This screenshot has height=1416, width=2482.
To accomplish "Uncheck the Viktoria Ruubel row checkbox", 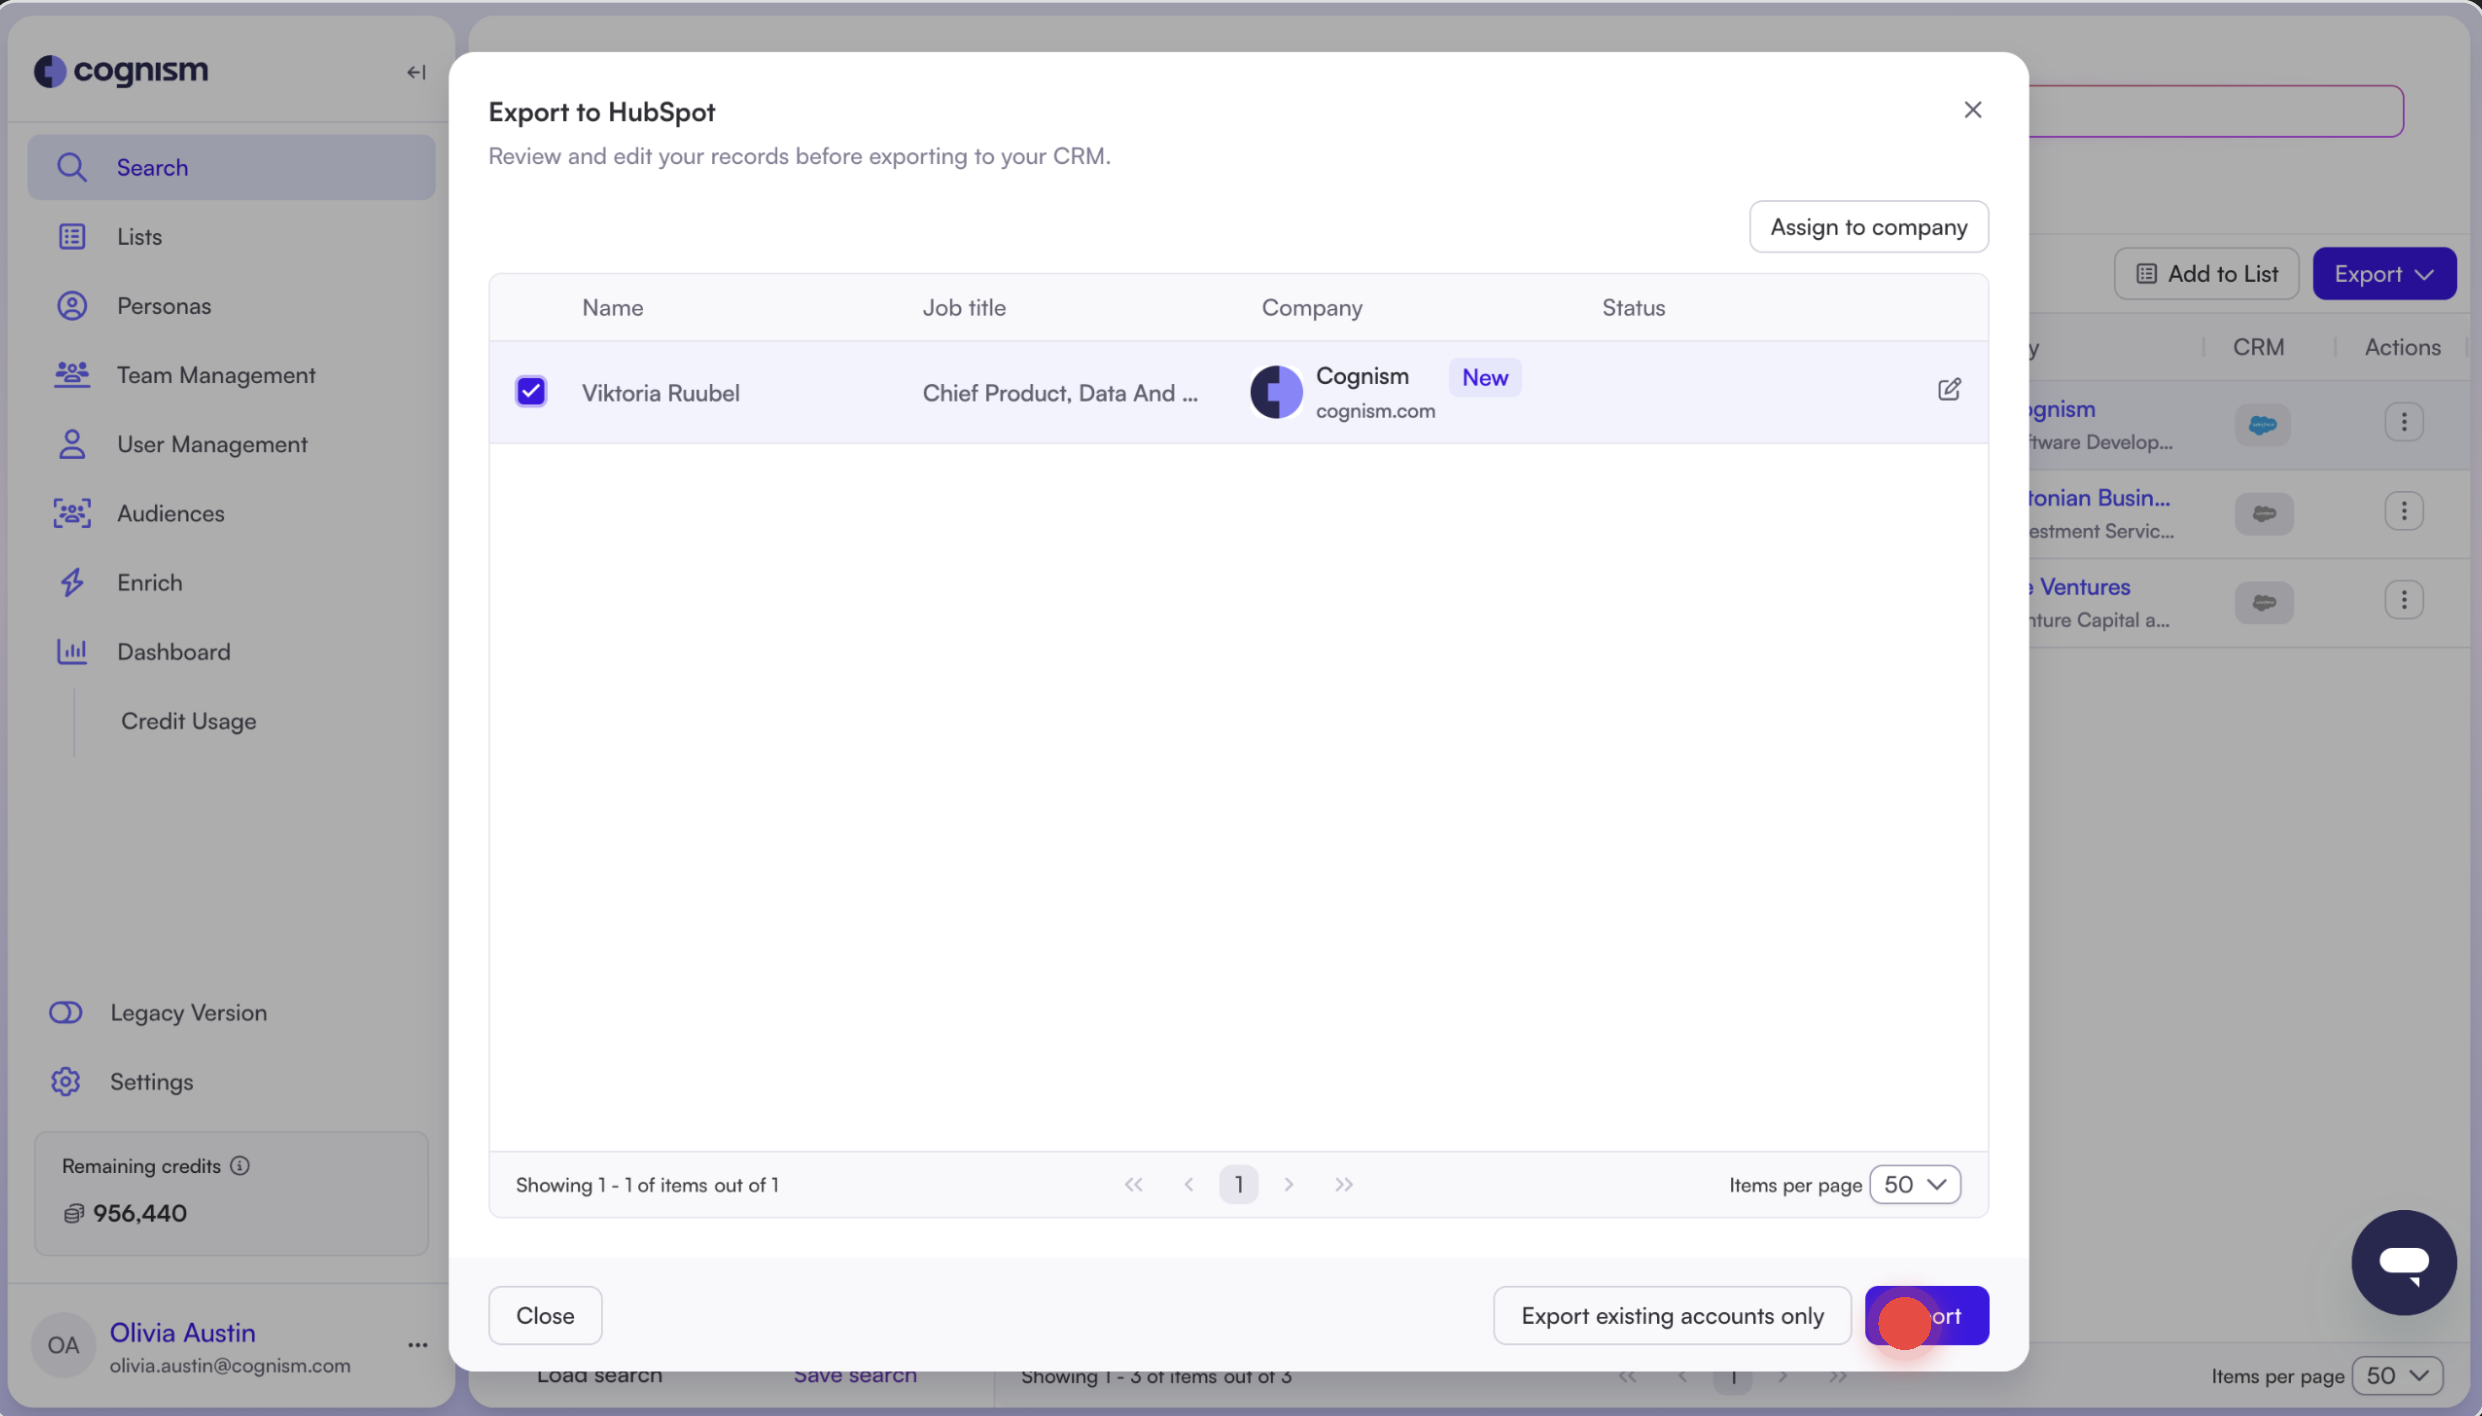I will [x=531, y=391].
